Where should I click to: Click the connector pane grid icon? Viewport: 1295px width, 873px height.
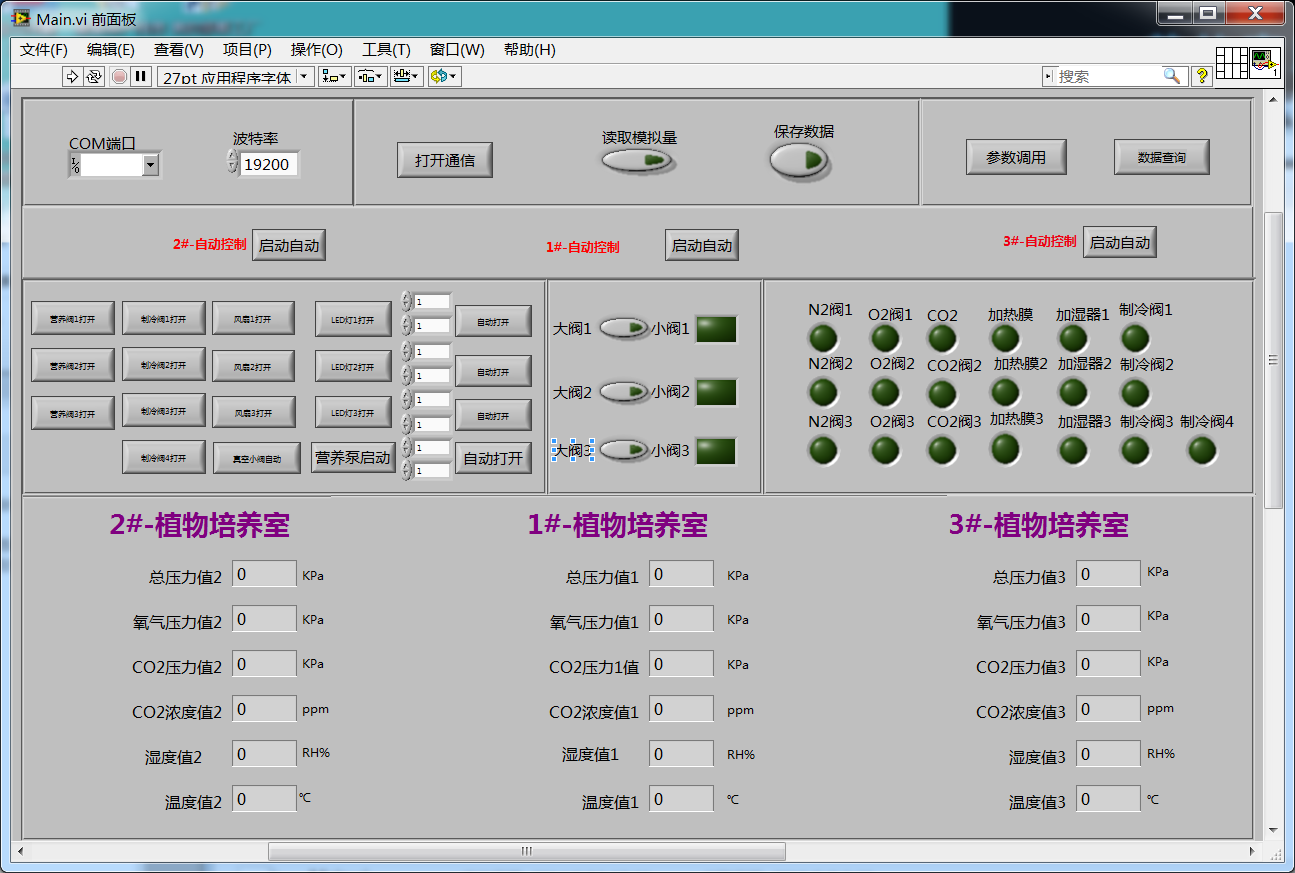pyautogui.click(x=1232, y=63)
